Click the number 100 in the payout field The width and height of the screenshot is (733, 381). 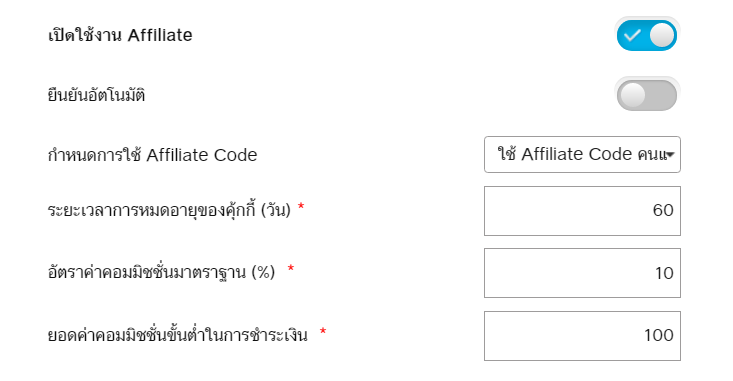click(x=659, y=335)
